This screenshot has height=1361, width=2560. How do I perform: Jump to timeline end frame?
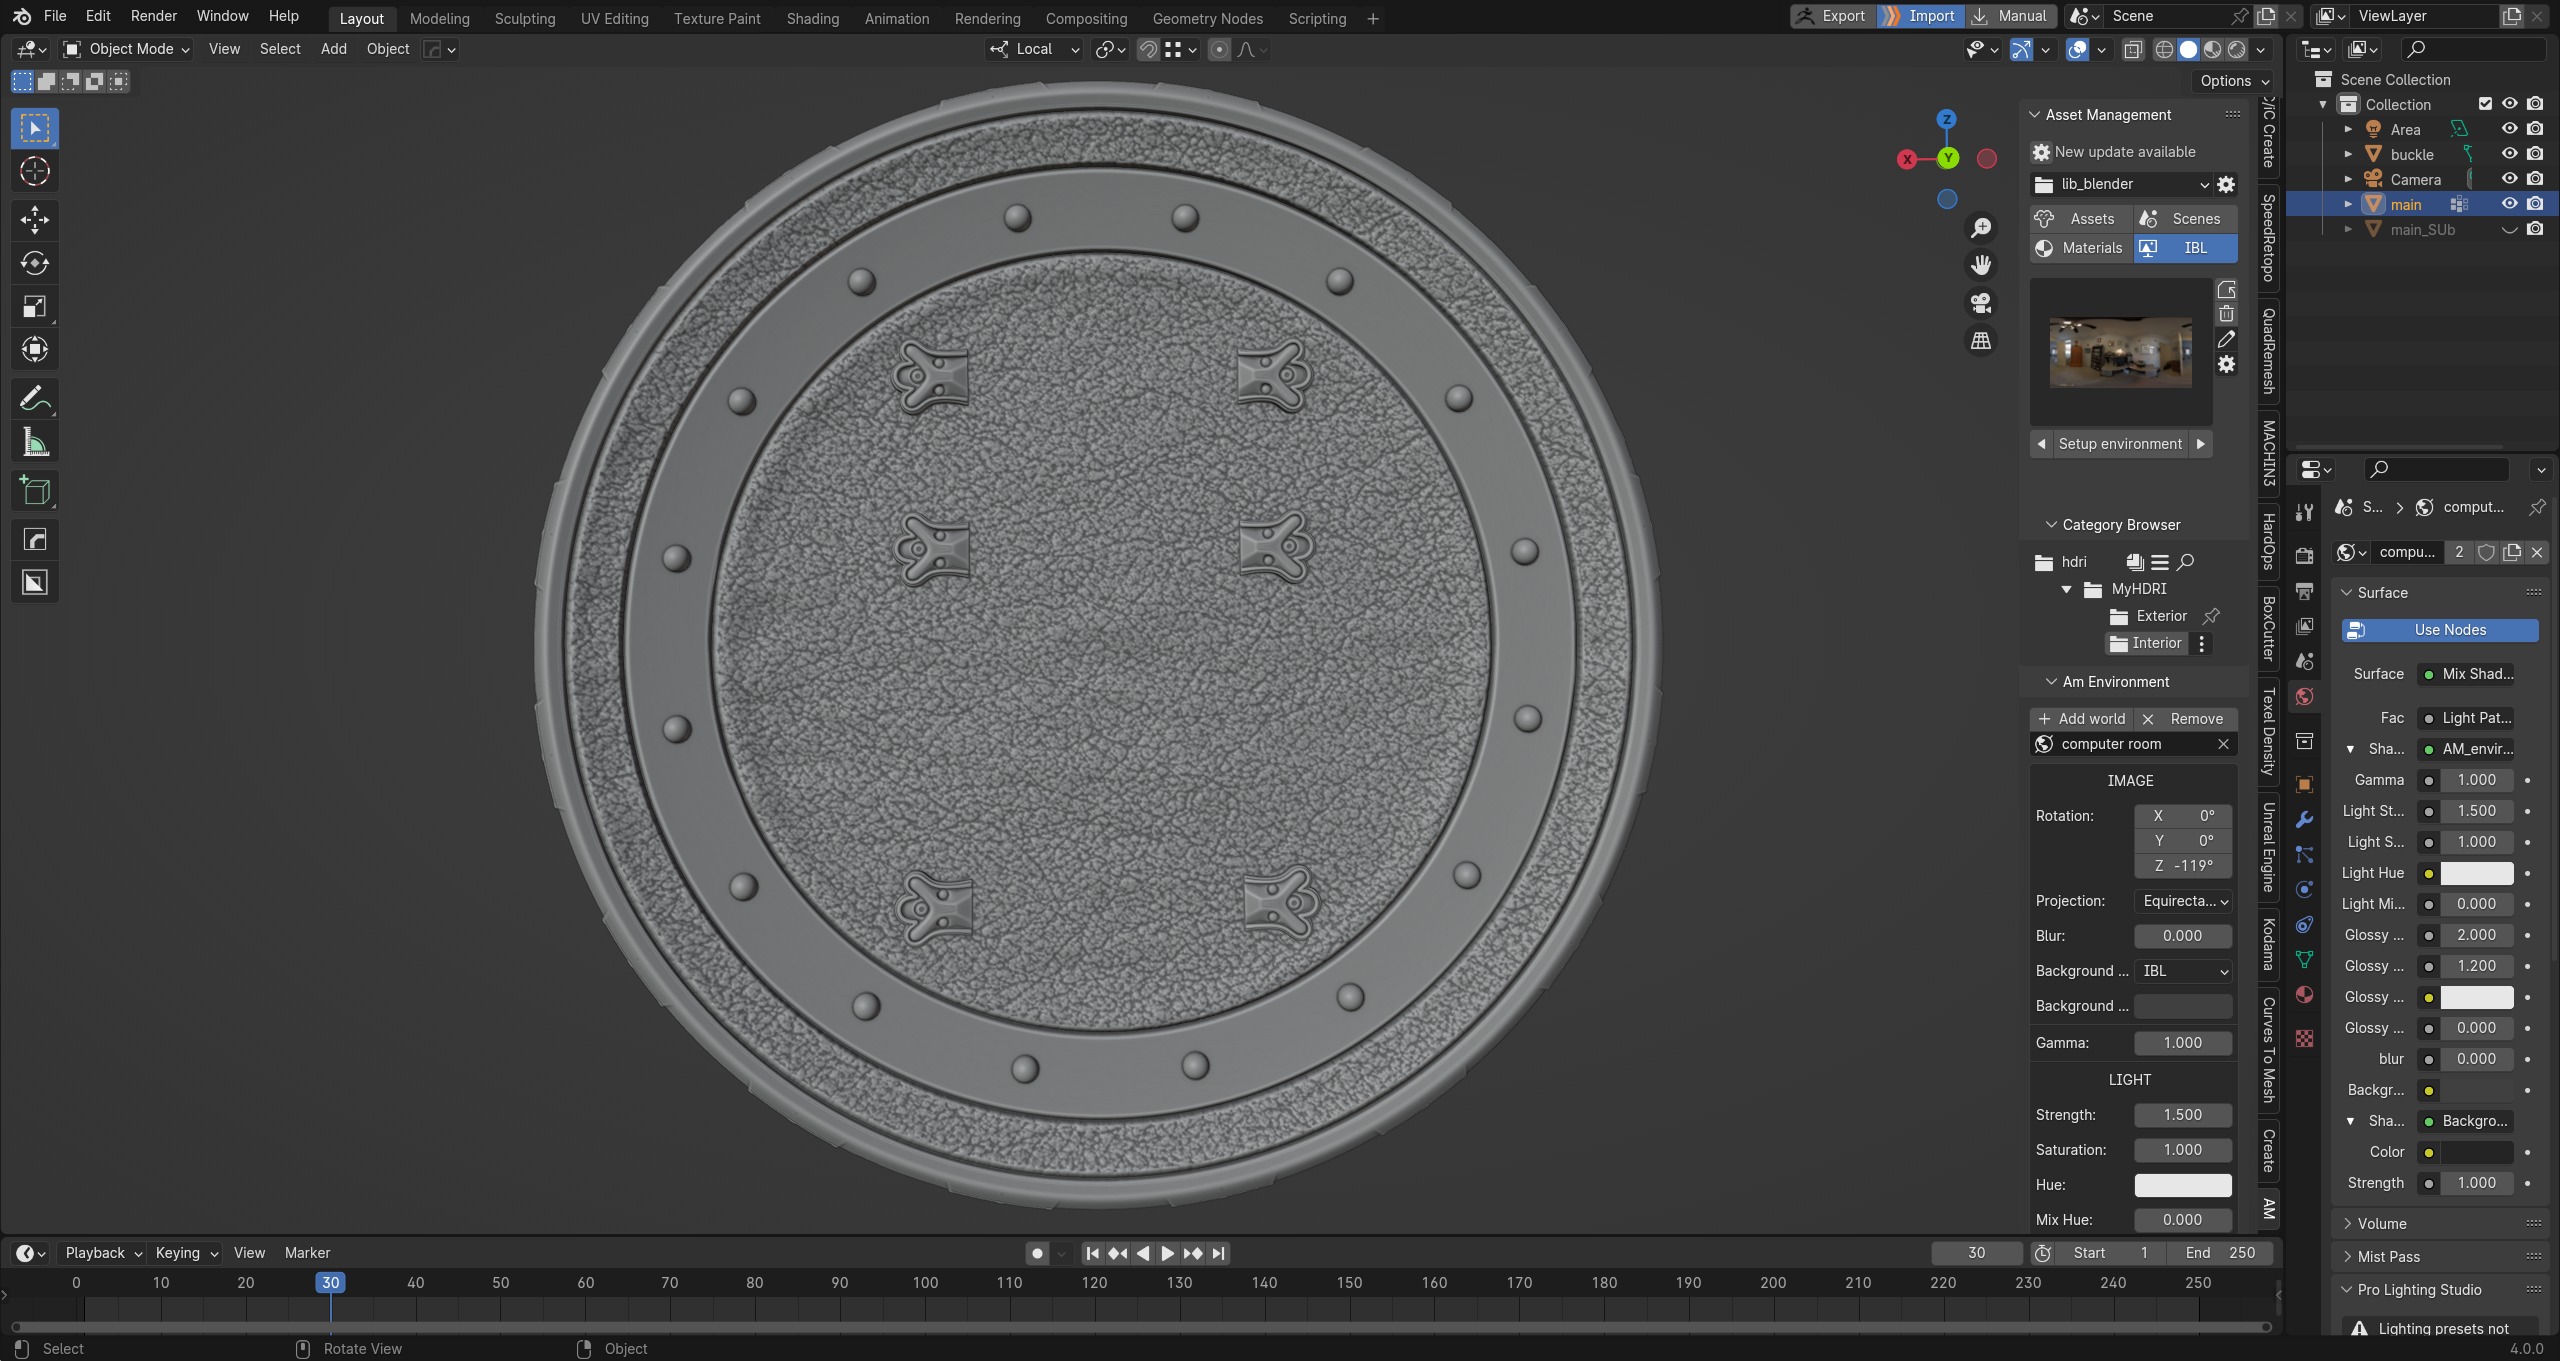coord(1218,1253)
